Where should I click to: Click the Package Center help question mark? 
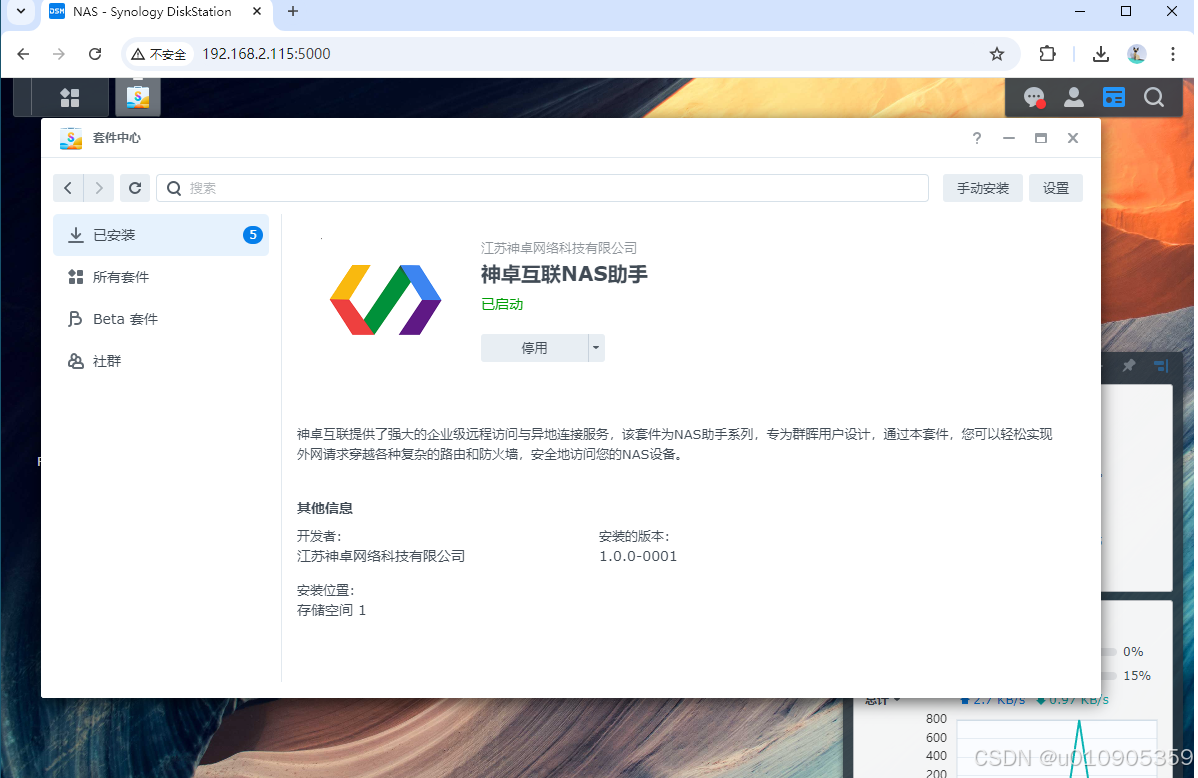pos(976,138)
